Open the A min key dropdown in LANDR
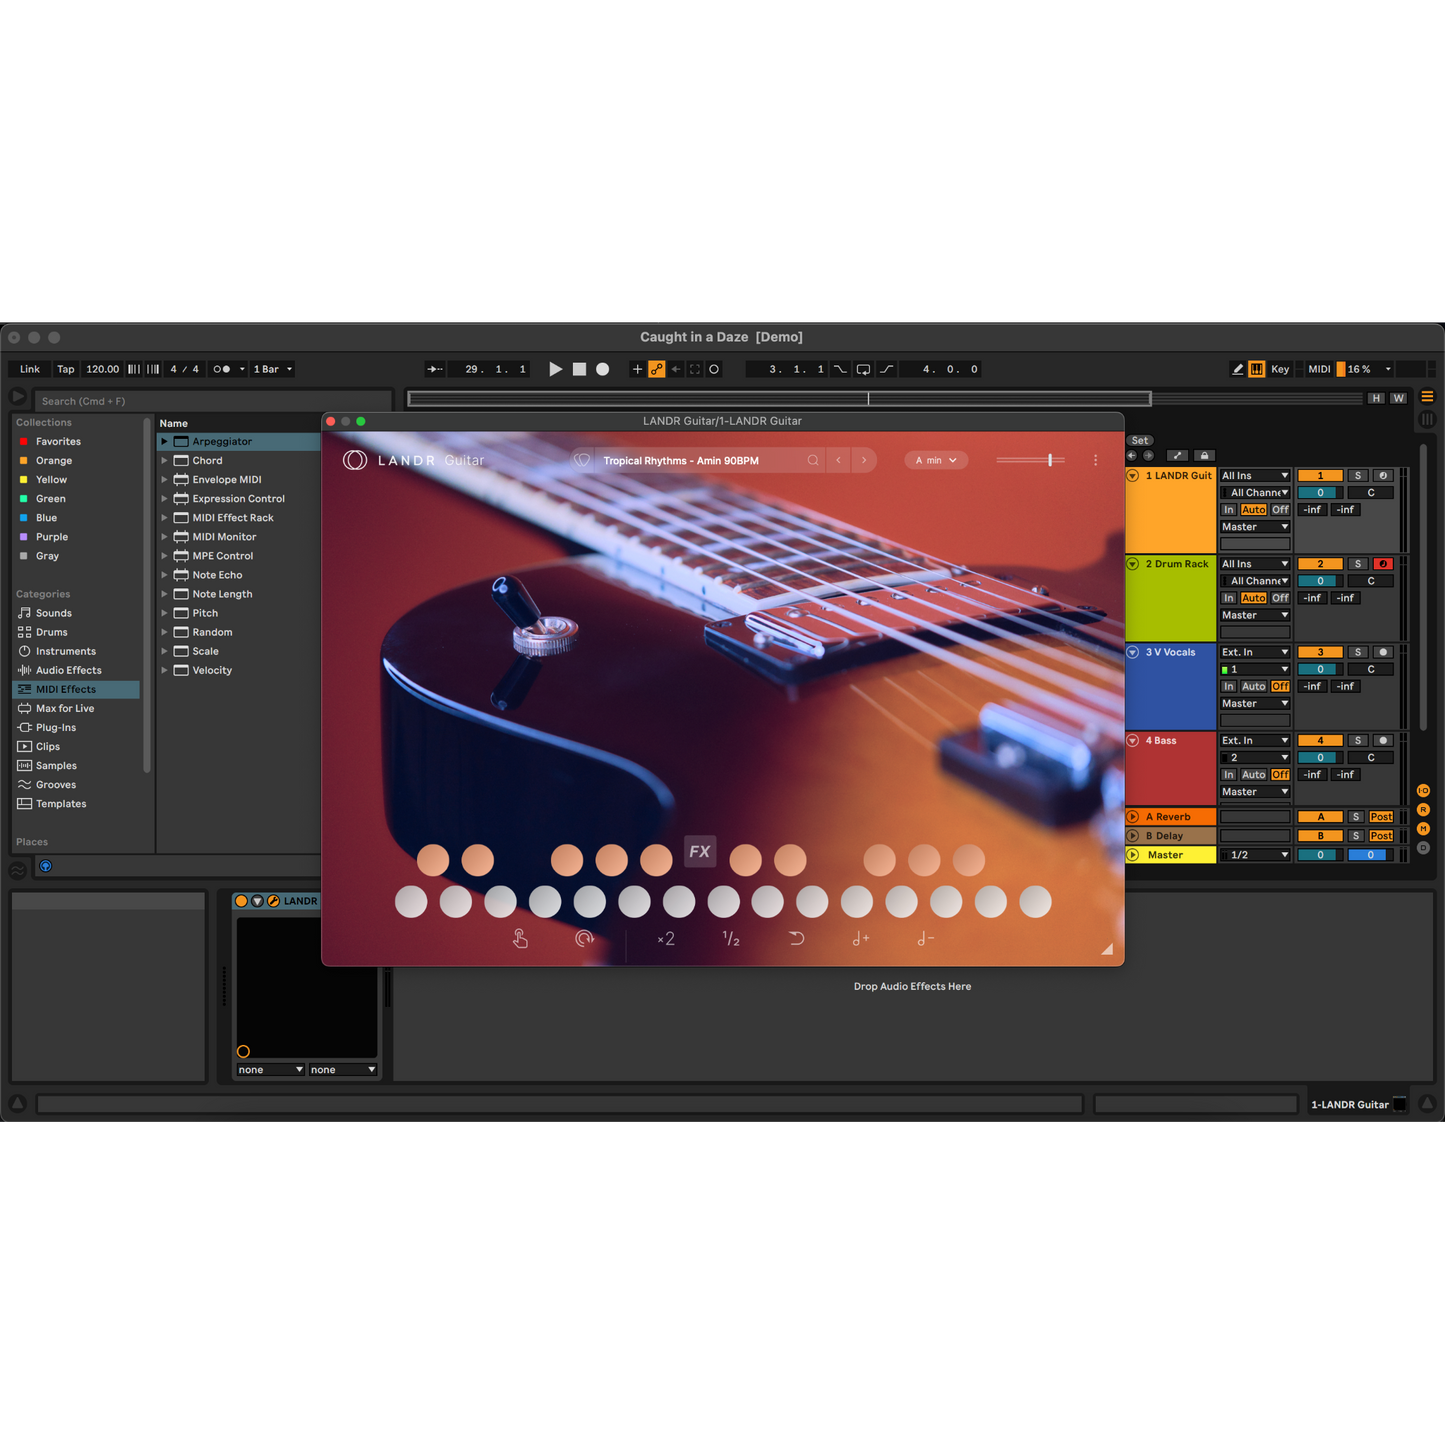 935,460
